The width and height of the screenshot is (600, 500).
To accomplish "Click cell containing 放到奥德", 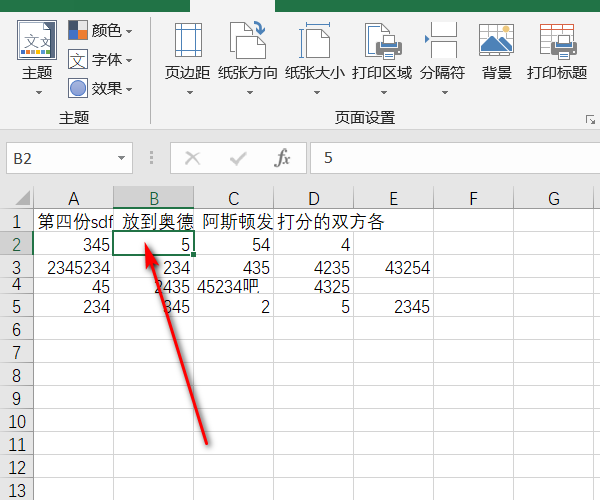I will tap(153, 221).
